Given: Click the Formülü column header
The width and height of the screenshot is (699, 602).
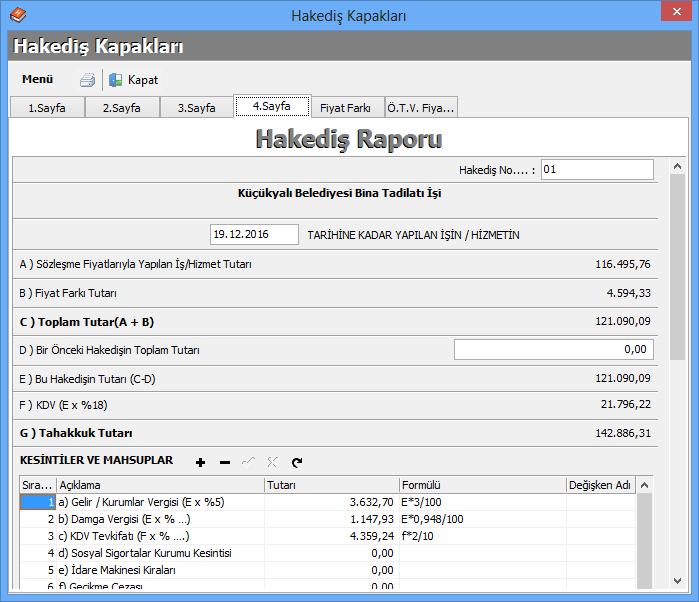Looking at the screenshot, I should (482, 485).
